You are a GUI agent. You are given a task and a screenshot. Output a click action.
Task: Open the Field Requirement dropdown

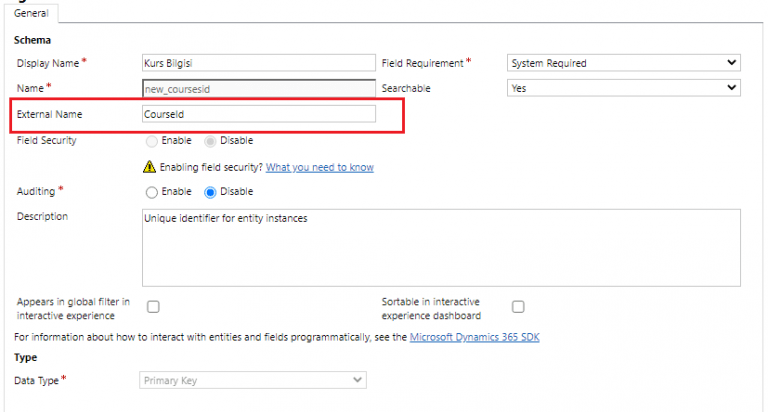pos(624,63)
